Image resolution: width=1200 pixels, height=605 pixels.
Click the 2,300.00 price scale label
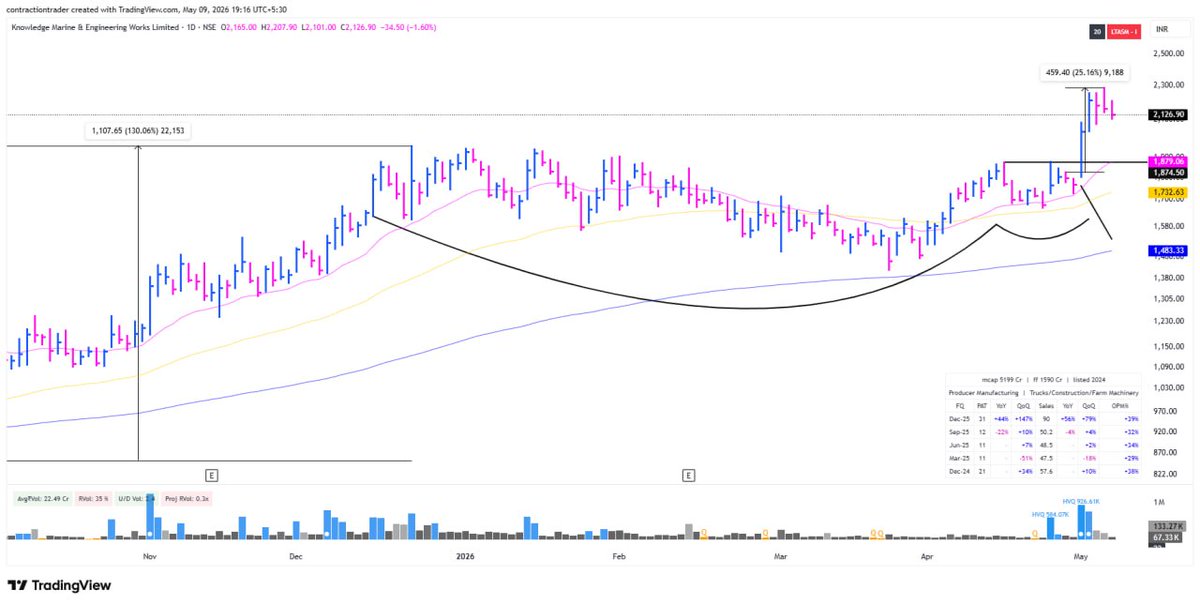pyautogui.click(x=1168, y=85)
